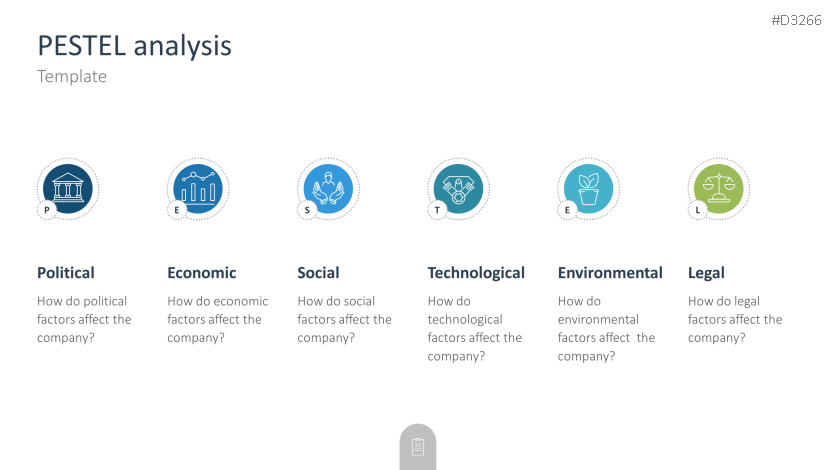836x470 pixels.
Task: Click the Technological heading
Action: click(x=476, y=272)
